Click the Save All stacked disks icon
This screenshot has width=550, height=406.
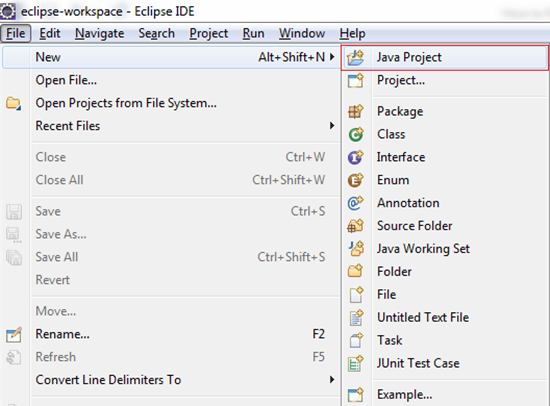(14, 258)
